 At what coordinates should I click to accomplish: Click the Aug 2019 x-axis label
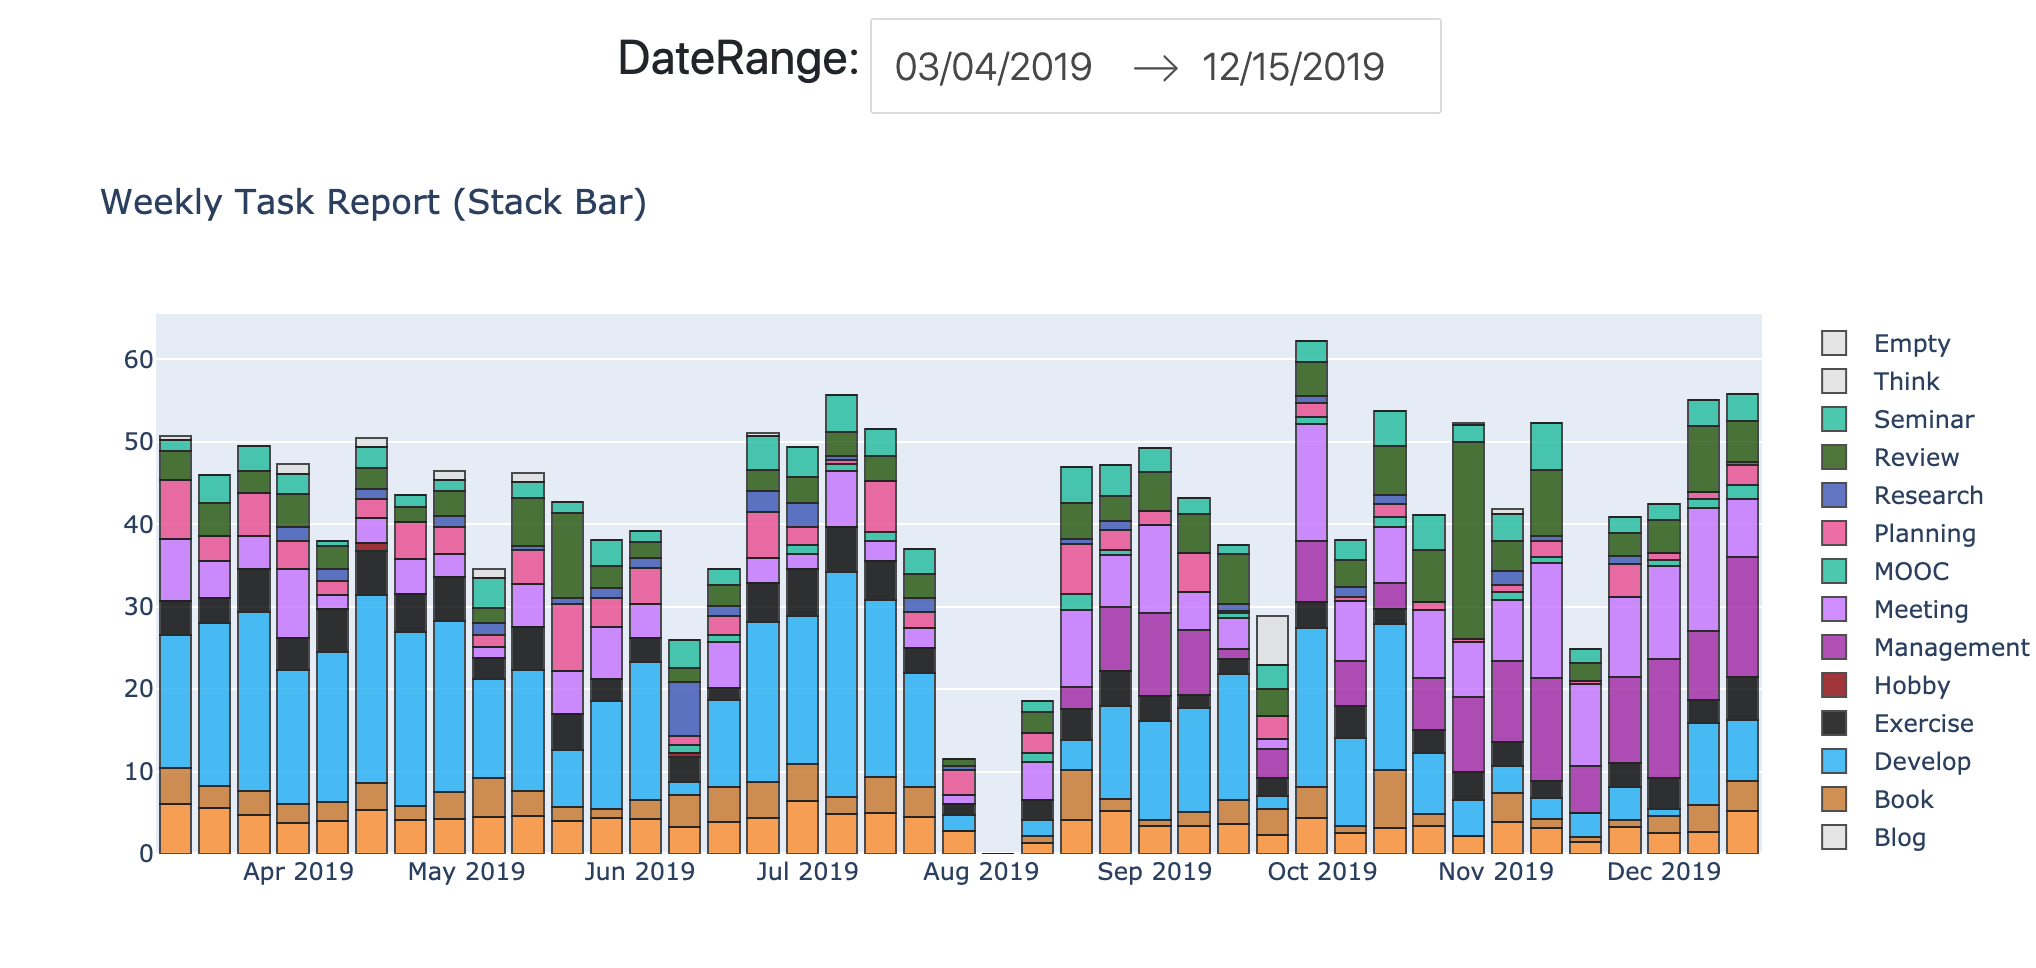point(980,872)
